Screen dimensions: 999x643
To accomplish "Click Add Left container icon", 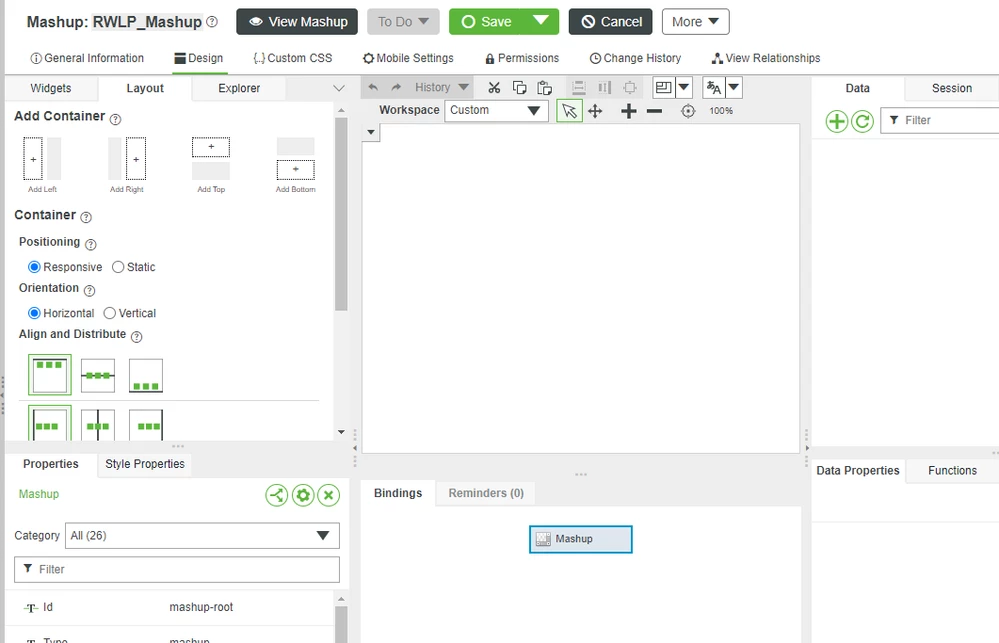I will tap(42, 159).
